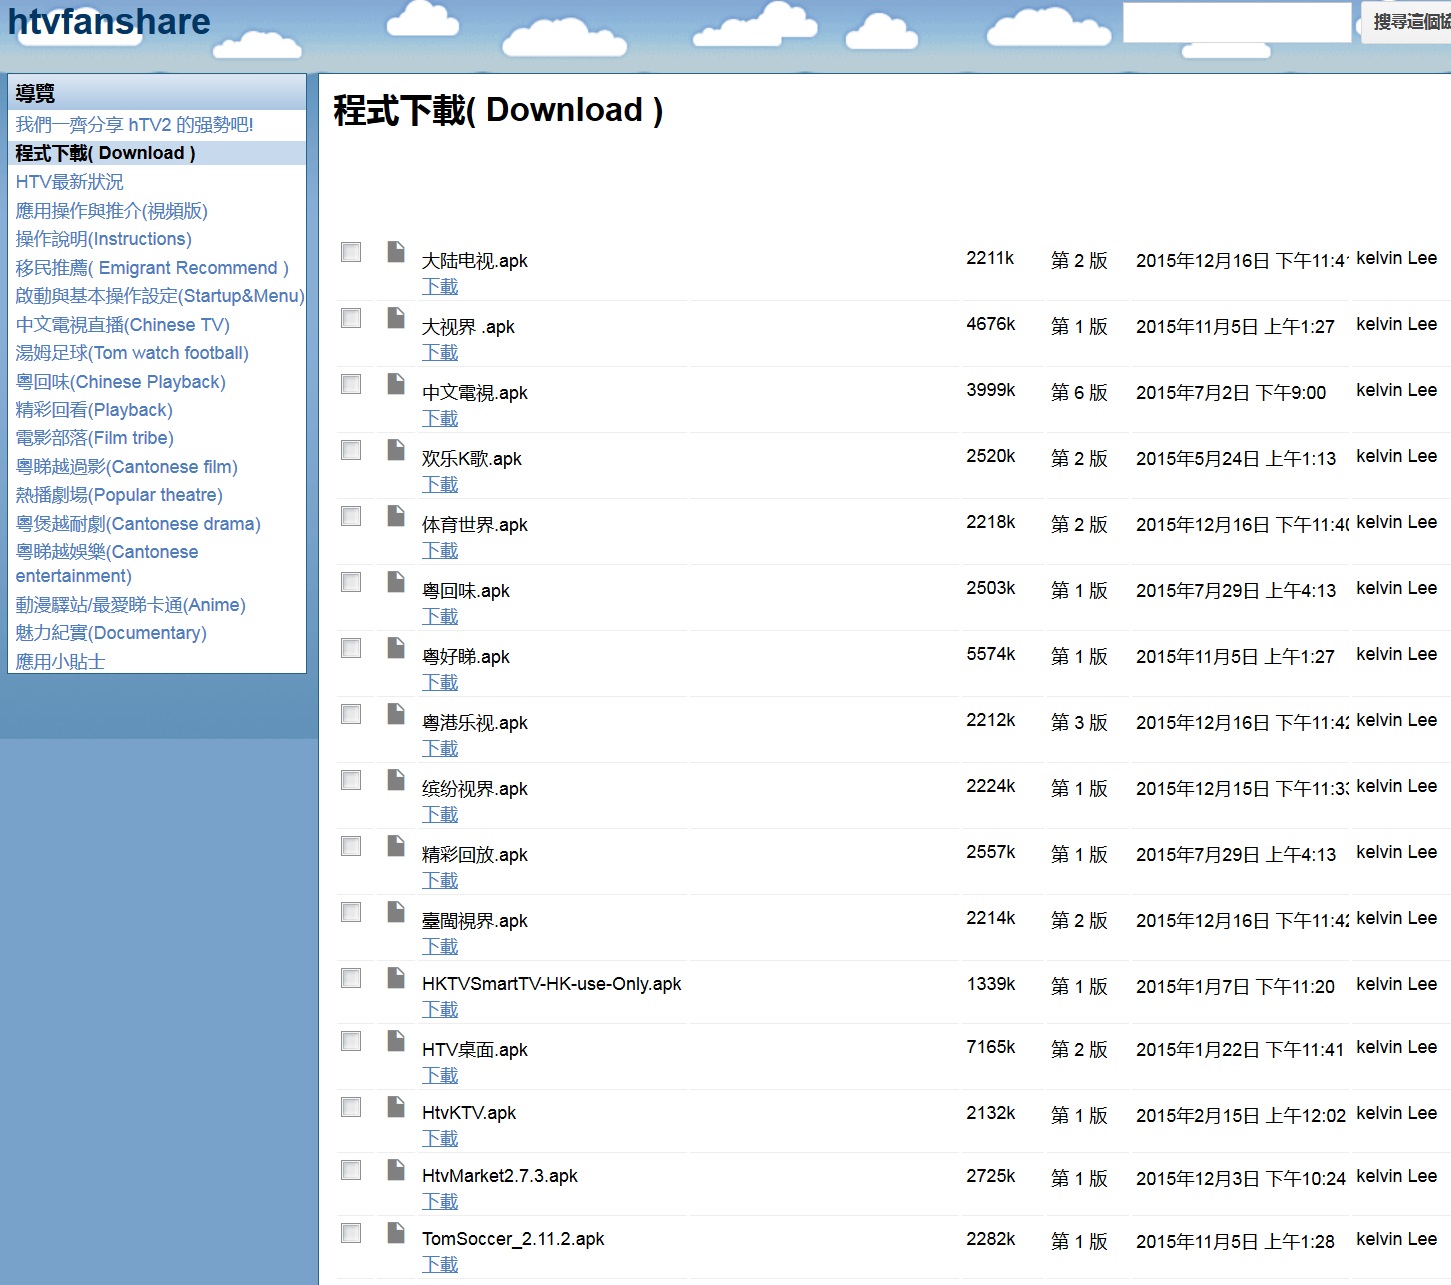1451x1285 pixels.
Task: Click file icon for 粤回味.apk
Action: (396, 582)
